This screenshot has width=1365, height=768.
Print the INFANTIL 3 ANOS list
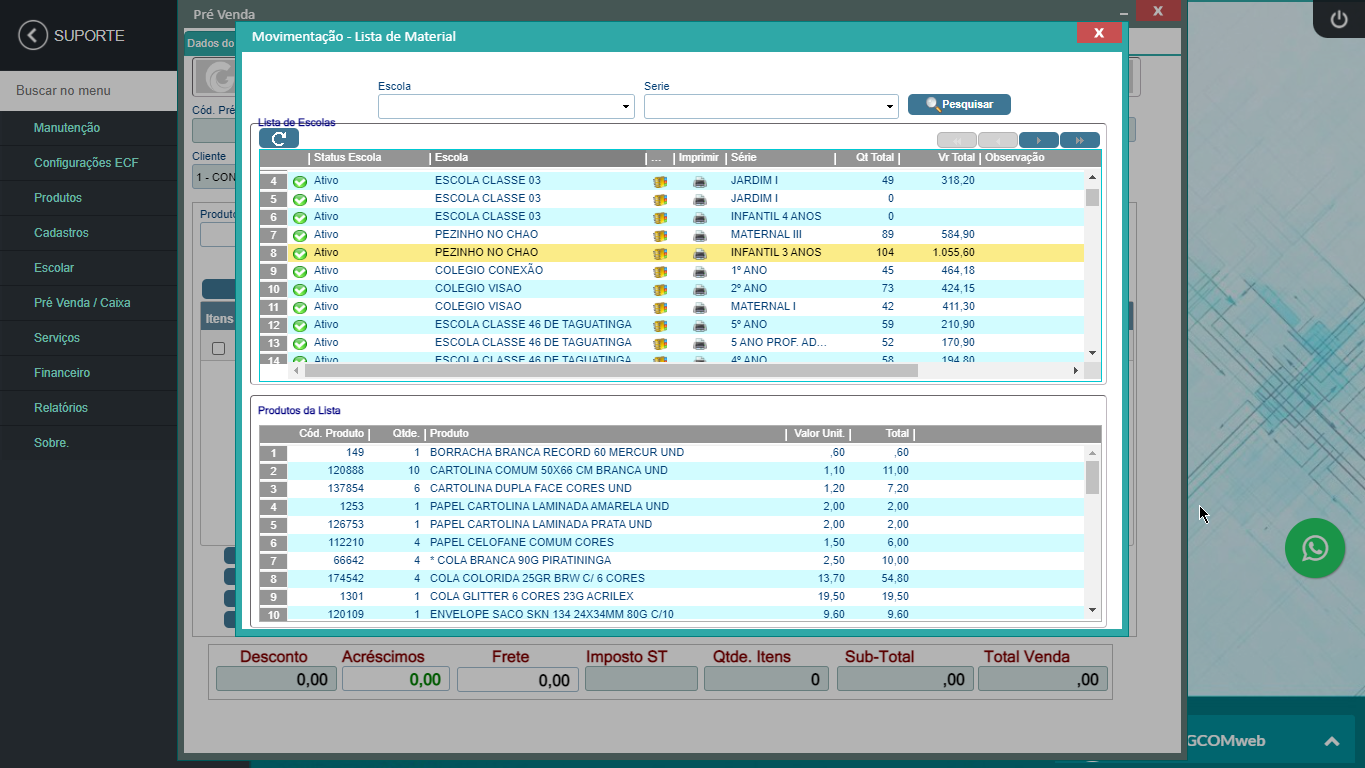tap(700, 253)
